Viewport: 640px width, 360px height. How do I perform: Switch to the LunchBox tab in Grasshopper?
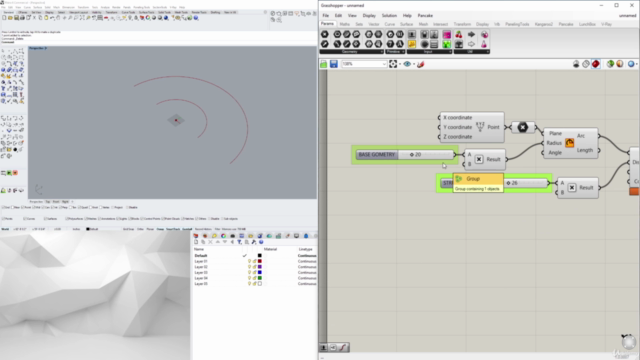[587, 24]
